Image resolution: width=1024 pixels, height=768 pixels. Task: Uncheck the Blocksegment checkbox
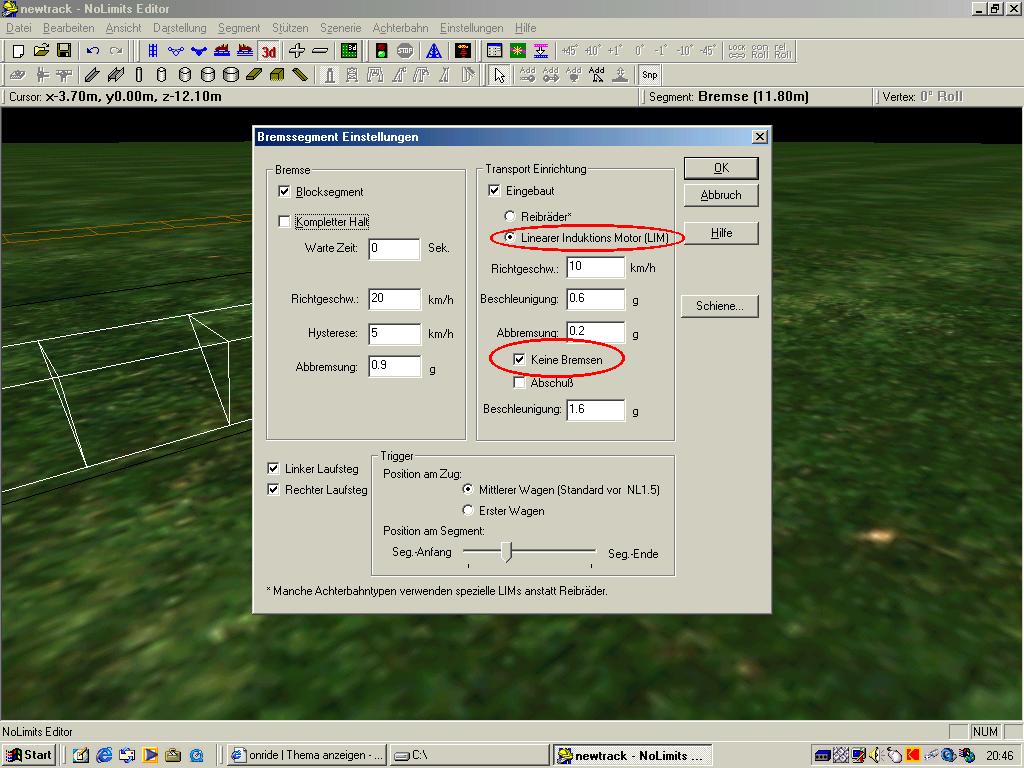(284, 191)
